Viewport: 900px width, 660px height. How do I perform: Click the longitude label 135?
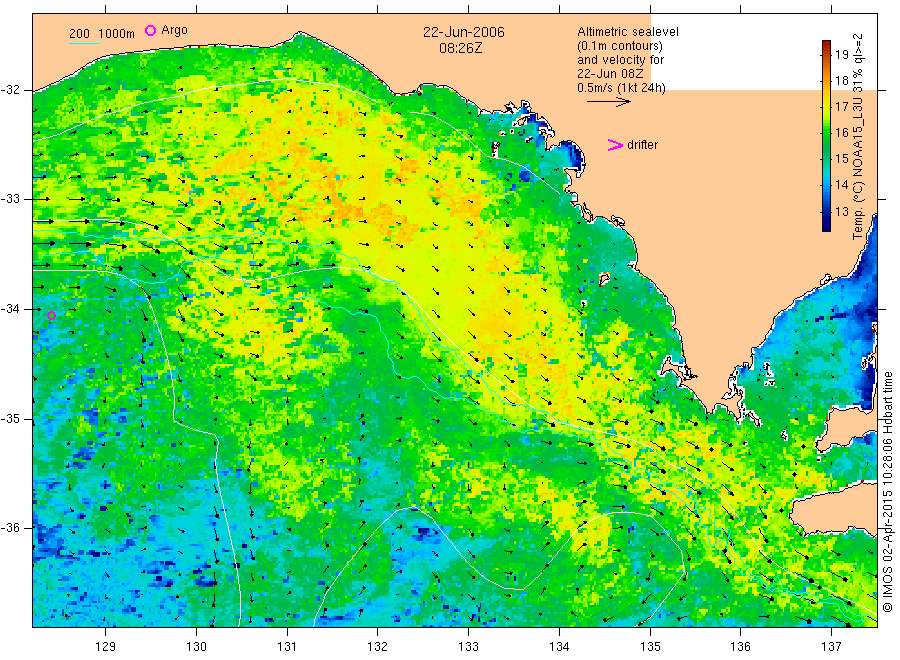(650, 647)
